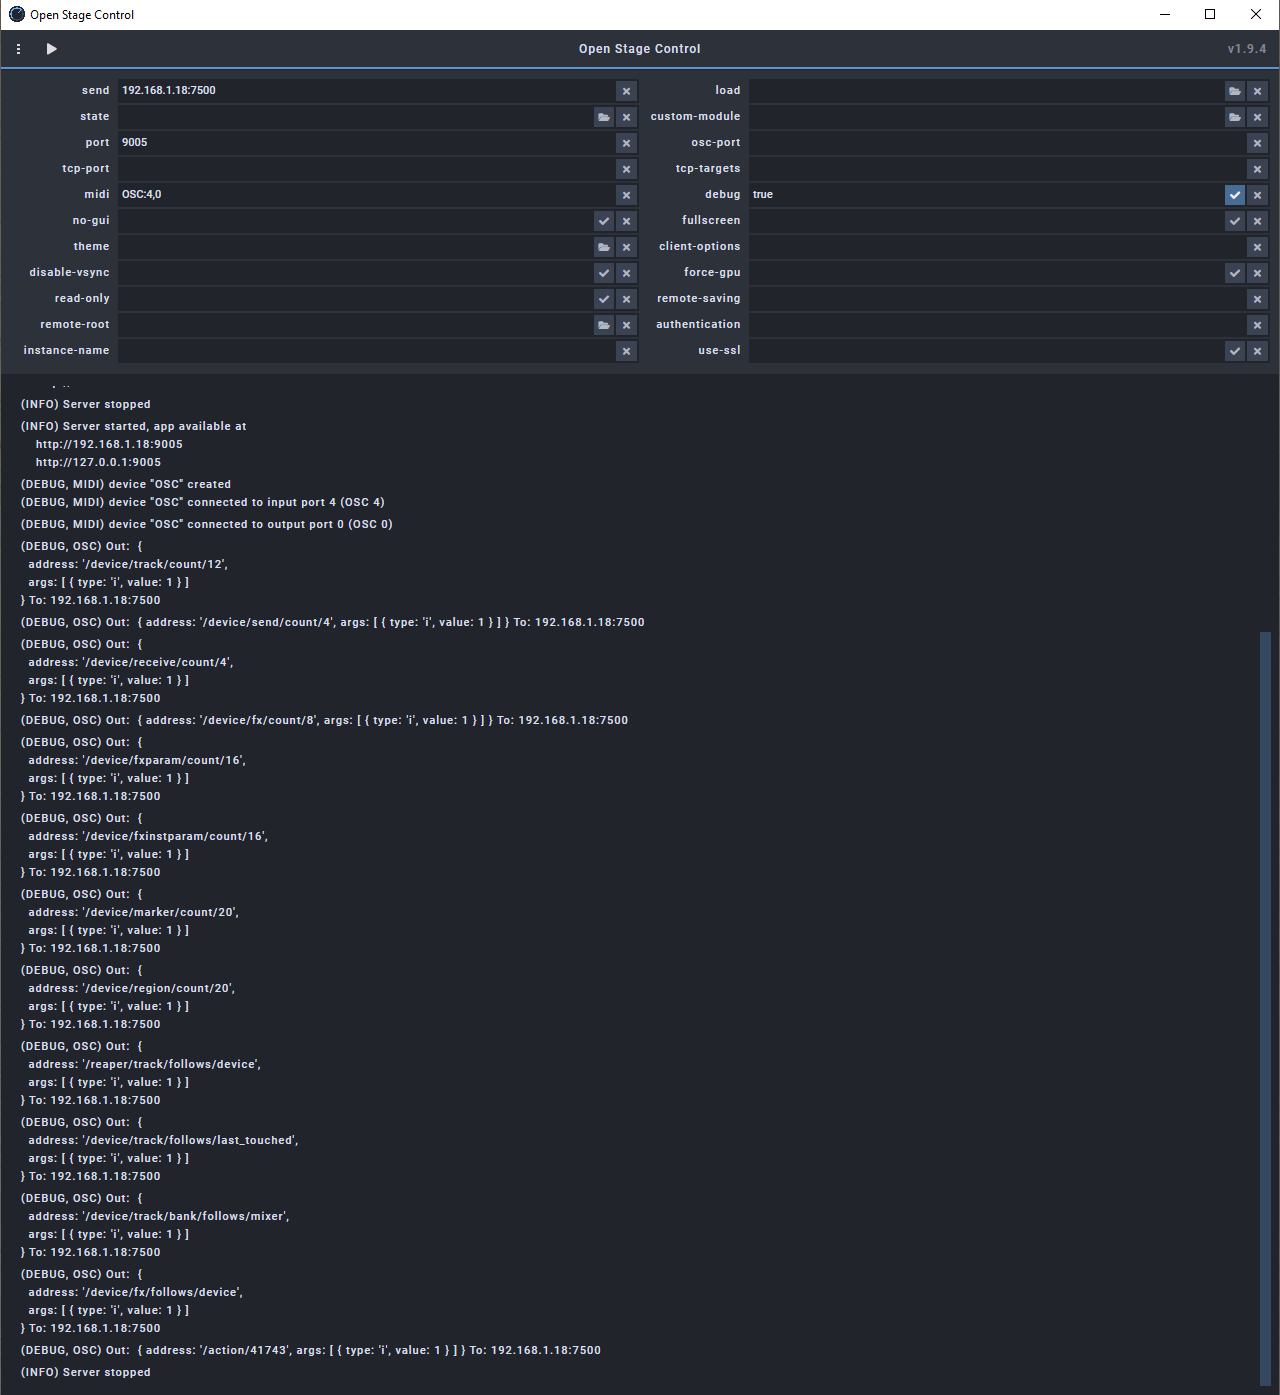Click the port input showing 9005
Image resolution: width=1280 pixels, height=1395 pixels.
[x=366, y=143]
